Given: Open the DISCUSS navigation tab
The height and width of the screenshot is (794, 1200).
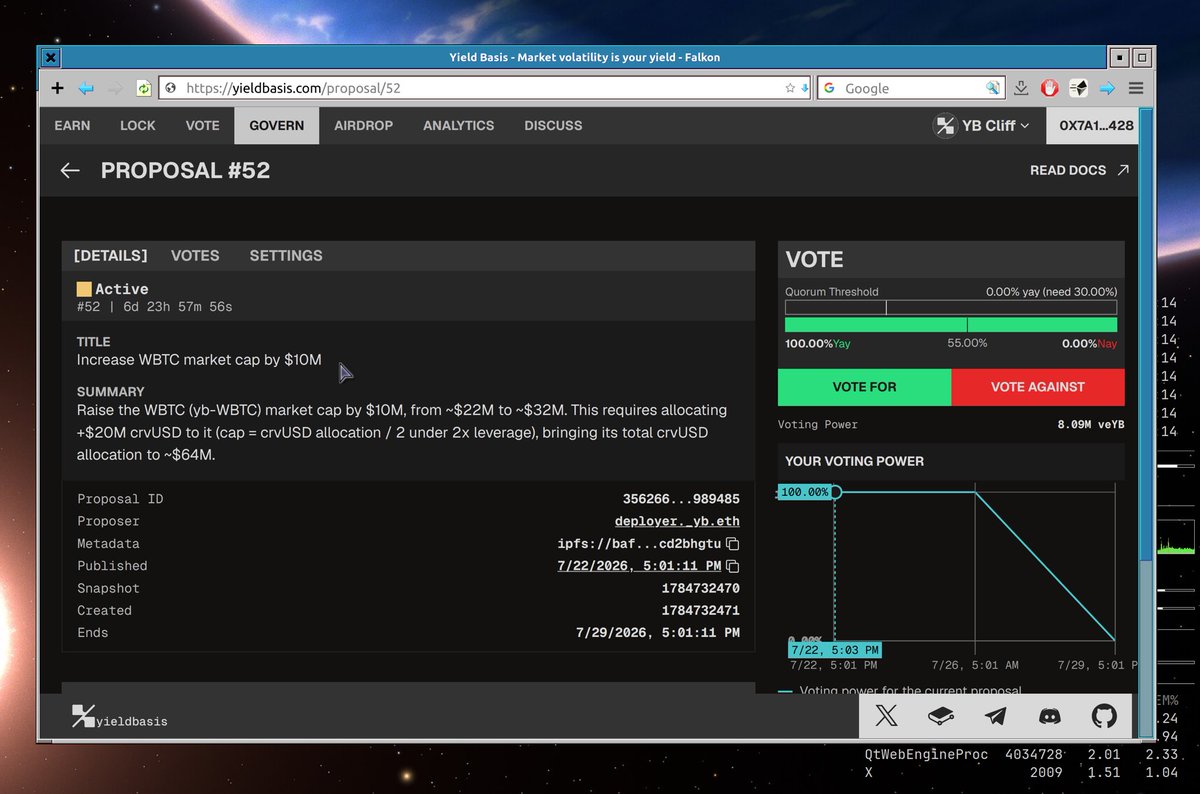Looking at the screenshot, I should tap(553, 126).
